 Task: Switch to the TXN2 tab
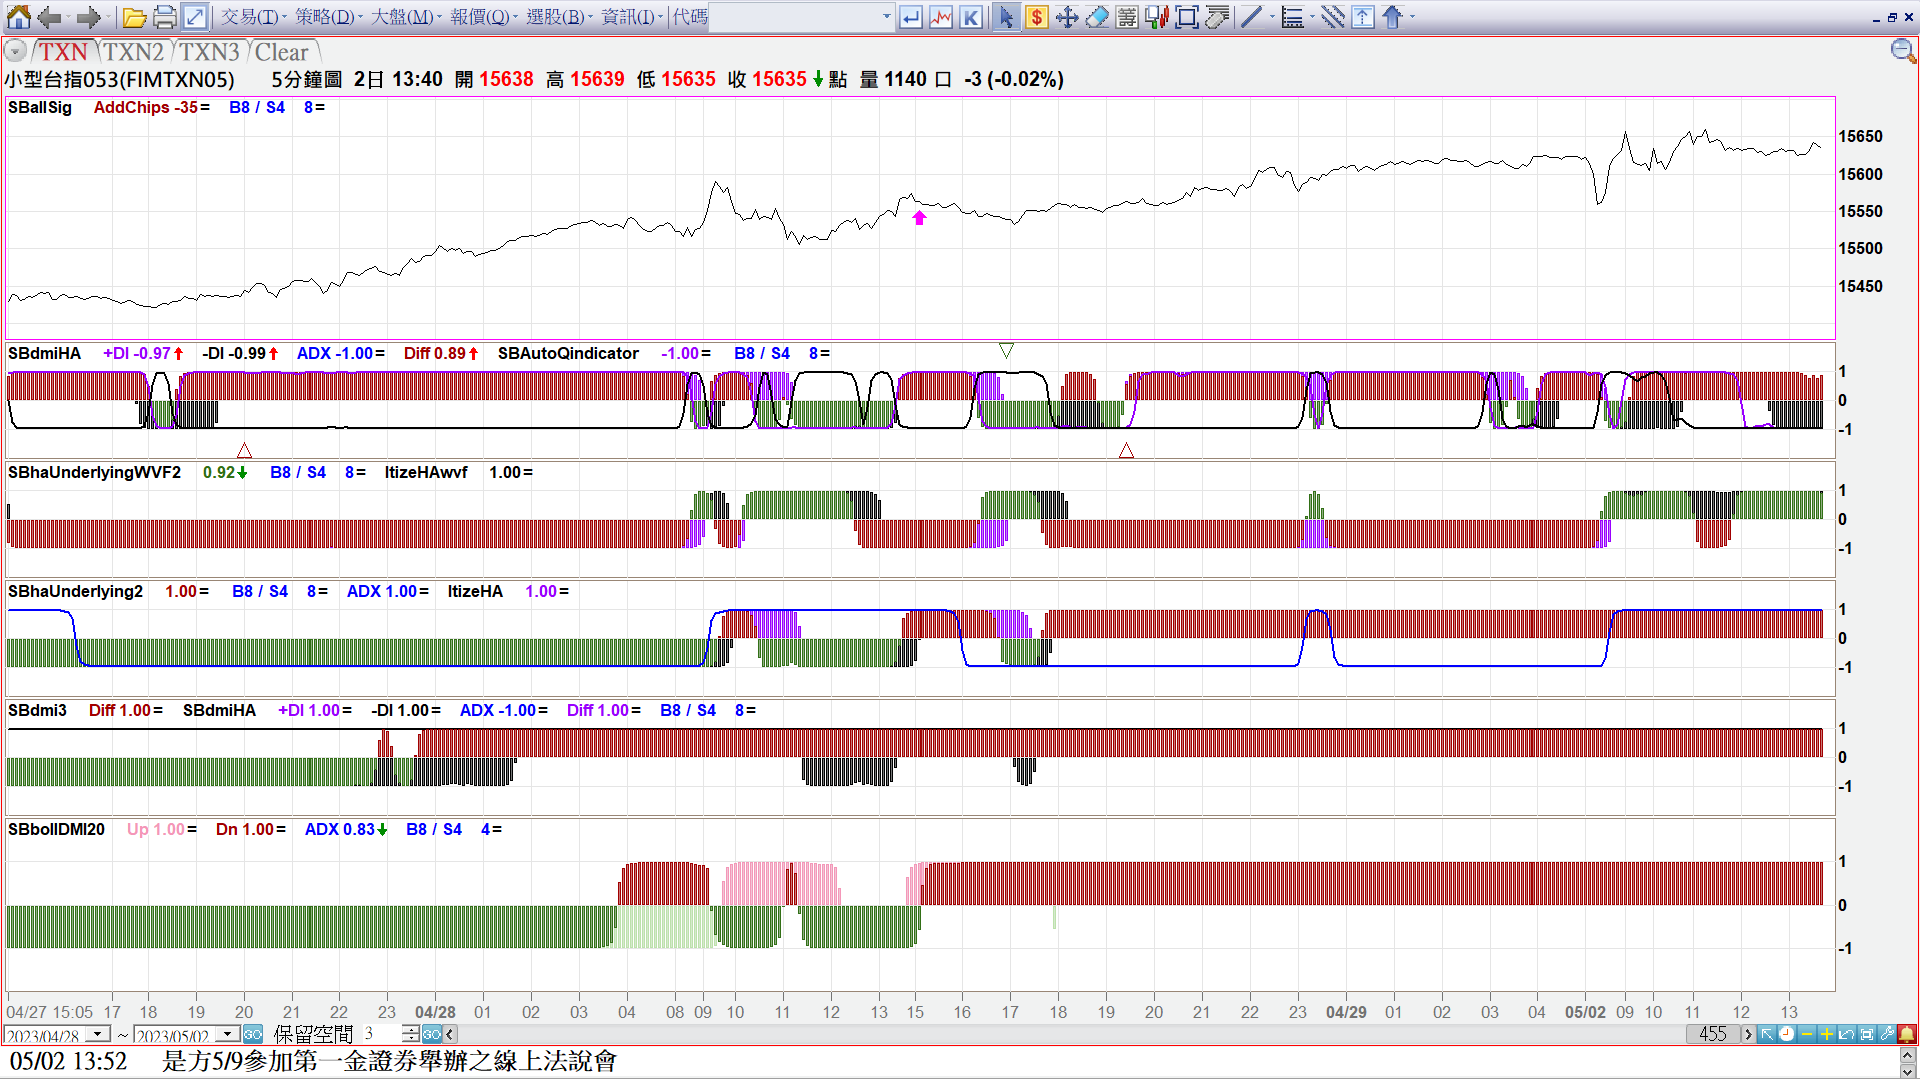[133, 52]
